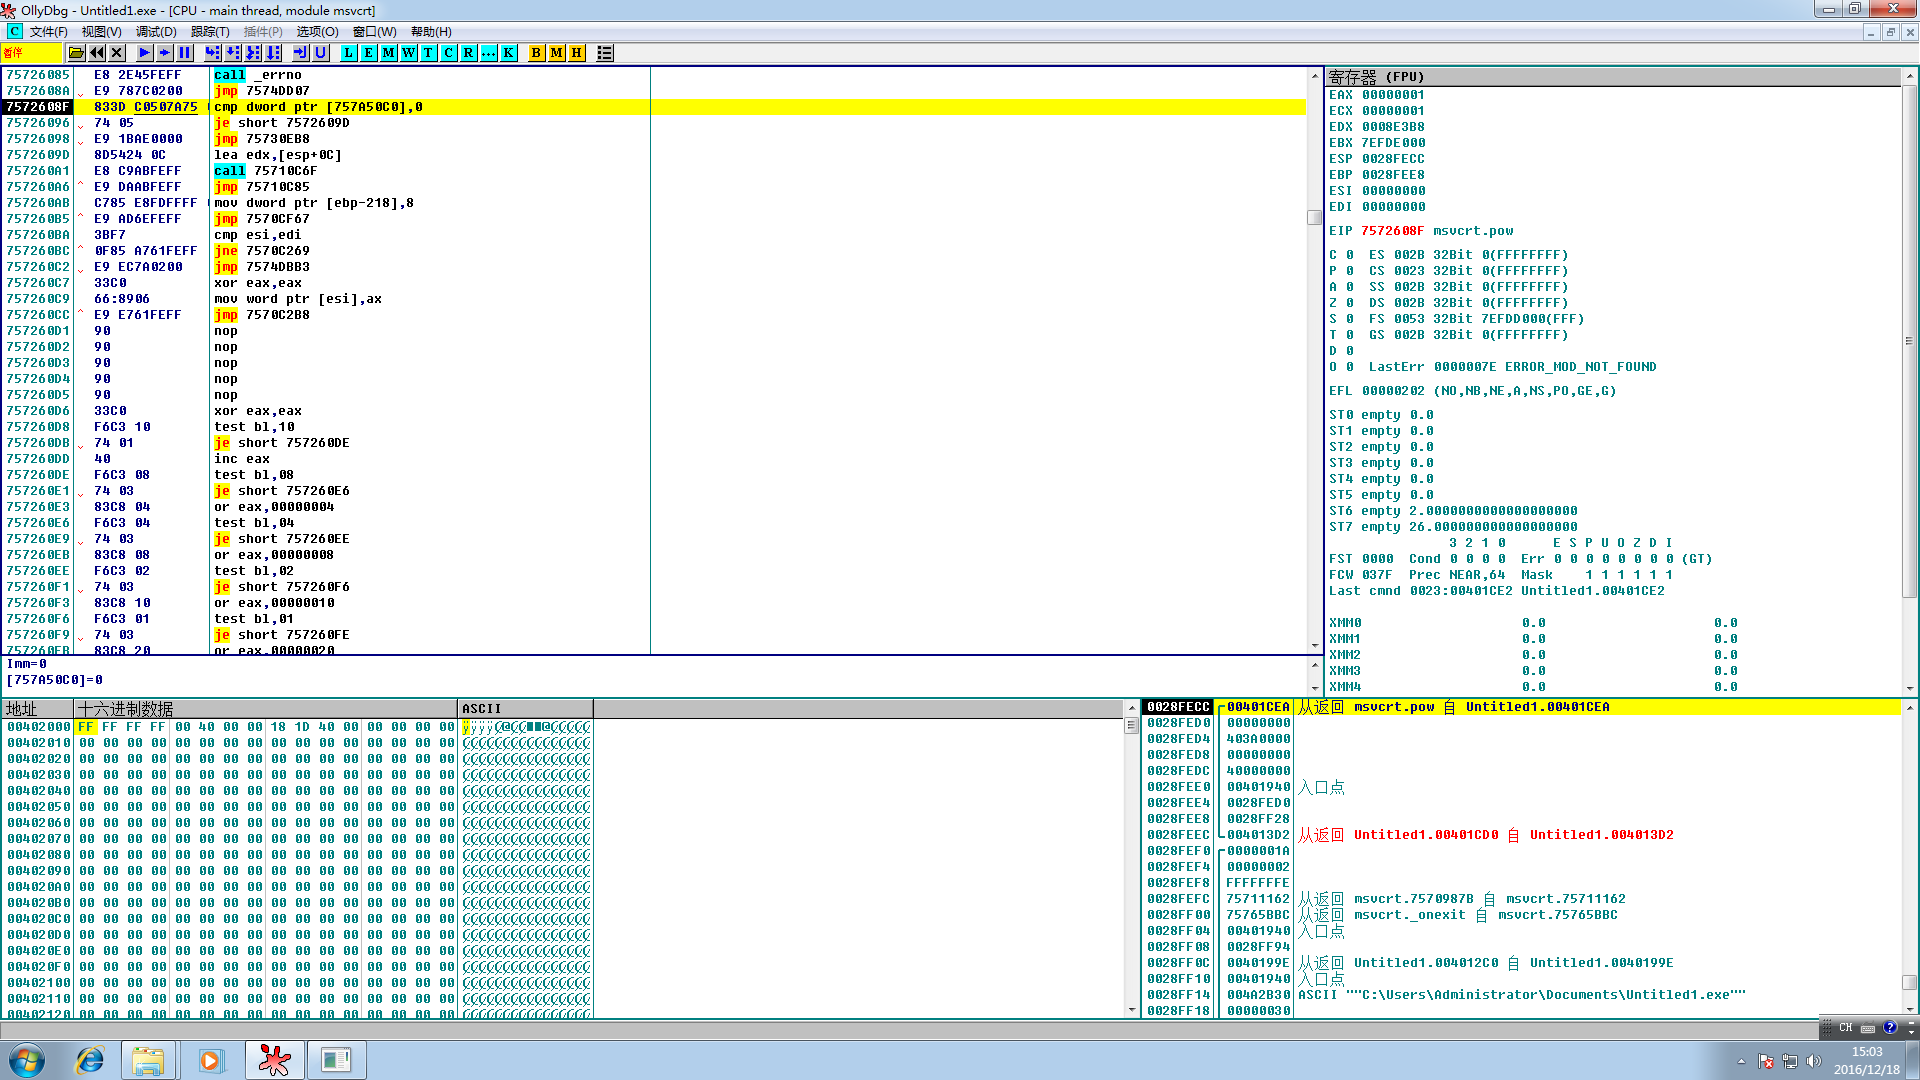The image size is (1920, 1080).
Task: Click the Trace over toolbar icon
Action: (x=273, y=53)
